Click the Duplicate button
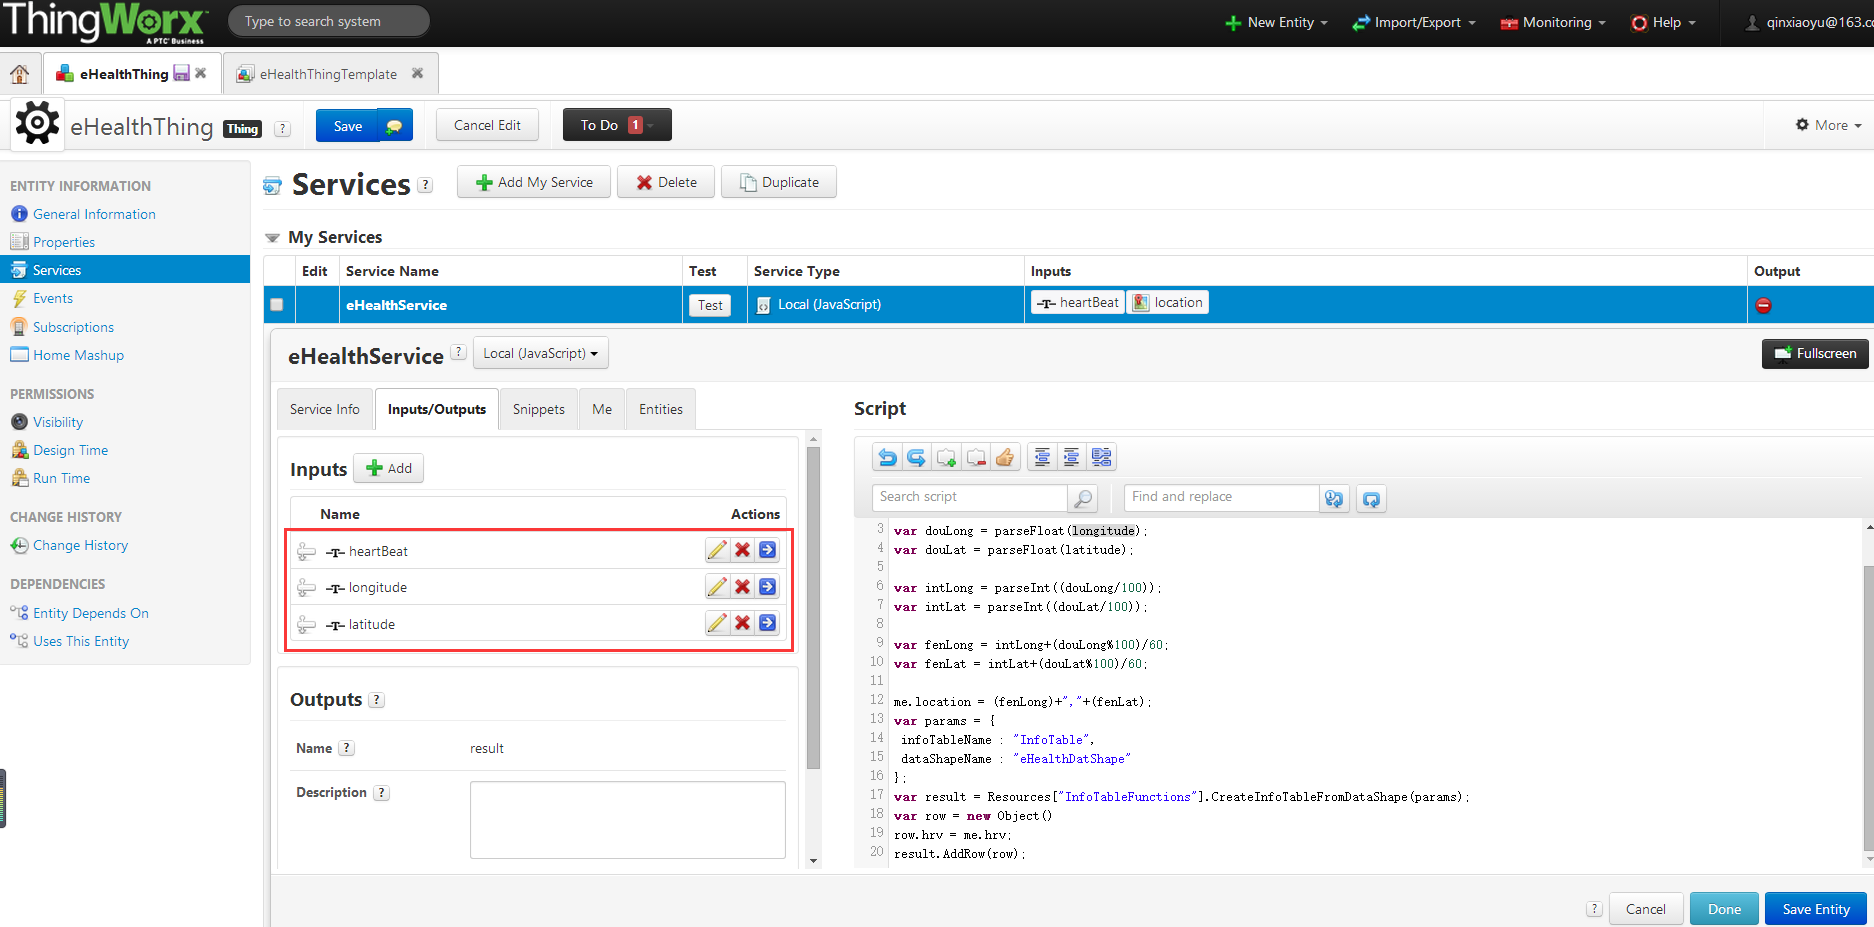Image resolution: width=1874 pixels, height=927 pixels. [x=779, y=182]
